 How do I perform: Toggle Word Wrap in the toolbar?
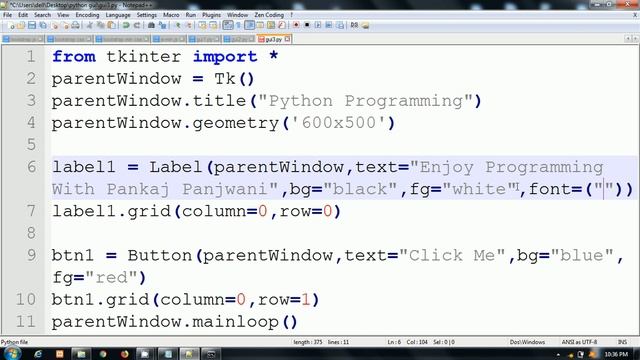(x=228, y=25)
